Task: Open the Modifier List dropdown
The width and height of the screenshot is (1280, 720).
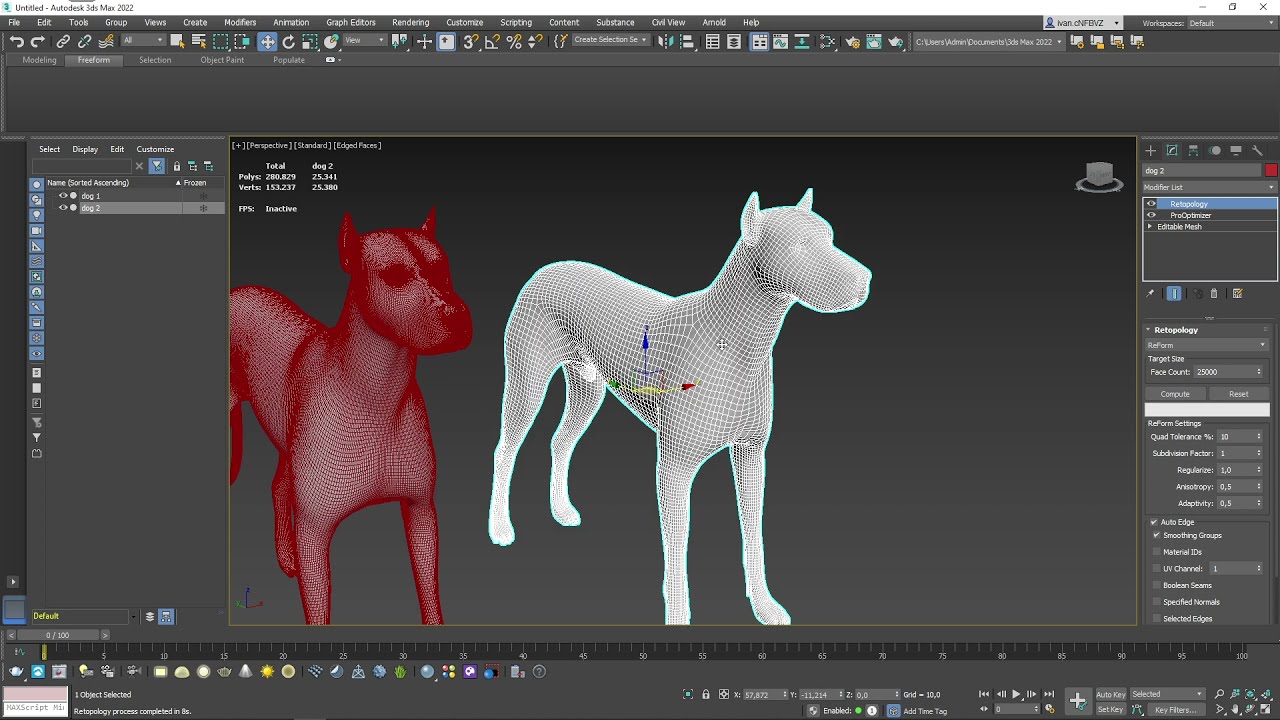Action: (x=1210, y=187)
